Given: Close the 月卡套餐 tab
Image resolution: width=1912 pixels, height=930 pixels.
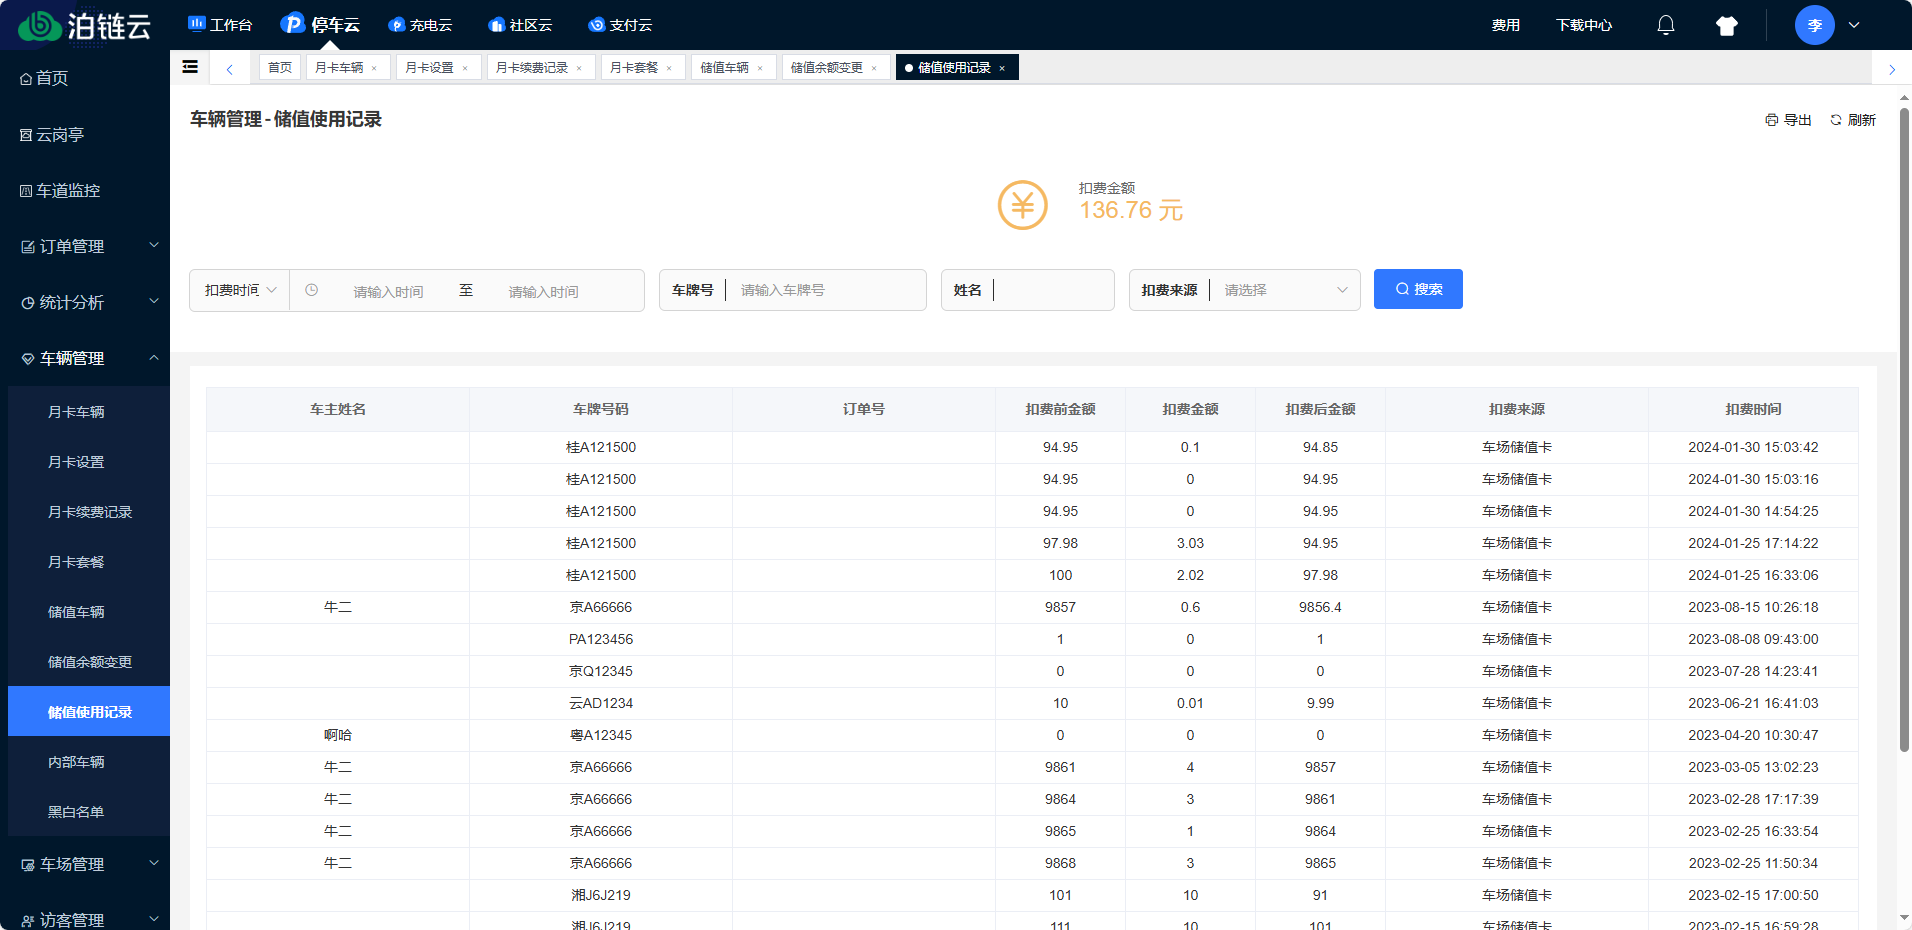Looking at the screenshot, I should click(x=669, y=68).
